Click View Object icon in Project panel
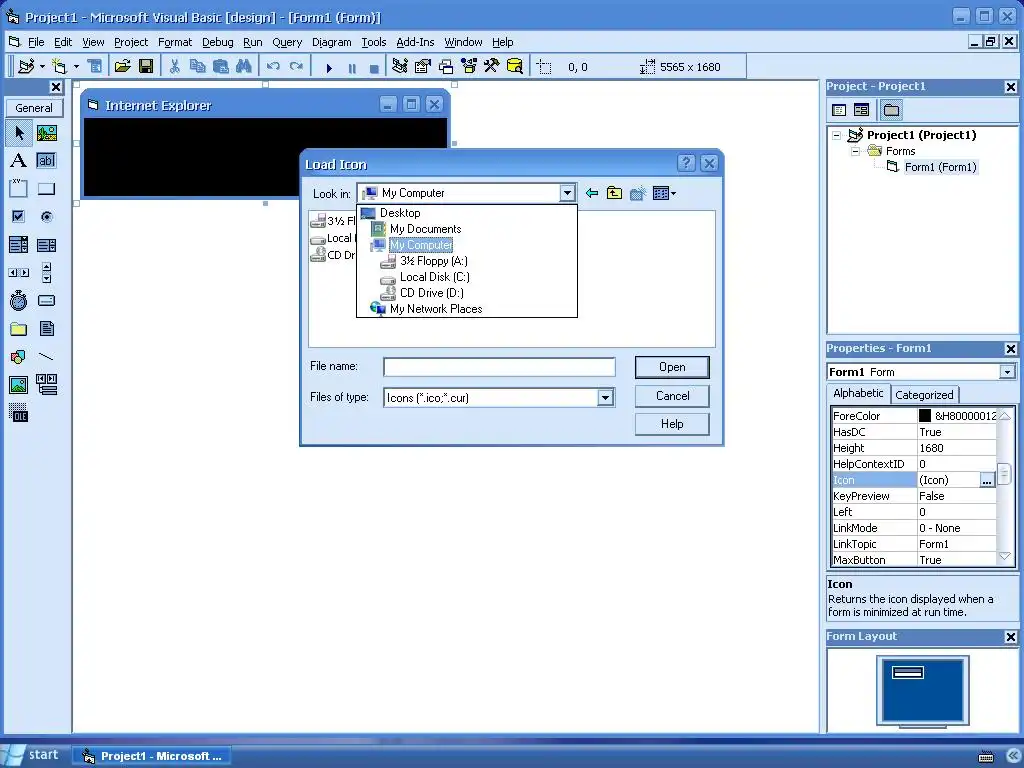Image resolution: width=1024 pixels, height=768 pixels. tap(861, 110)
